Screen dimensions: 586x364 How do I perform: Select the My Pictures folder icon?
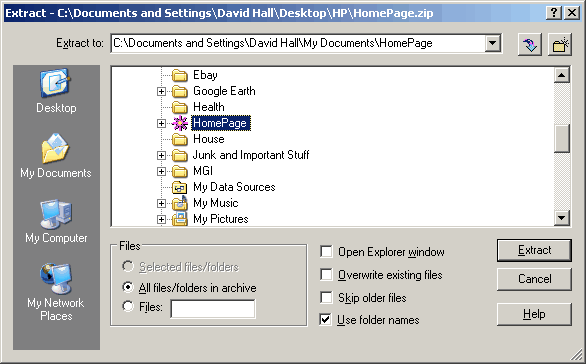[x=180, y=219]
